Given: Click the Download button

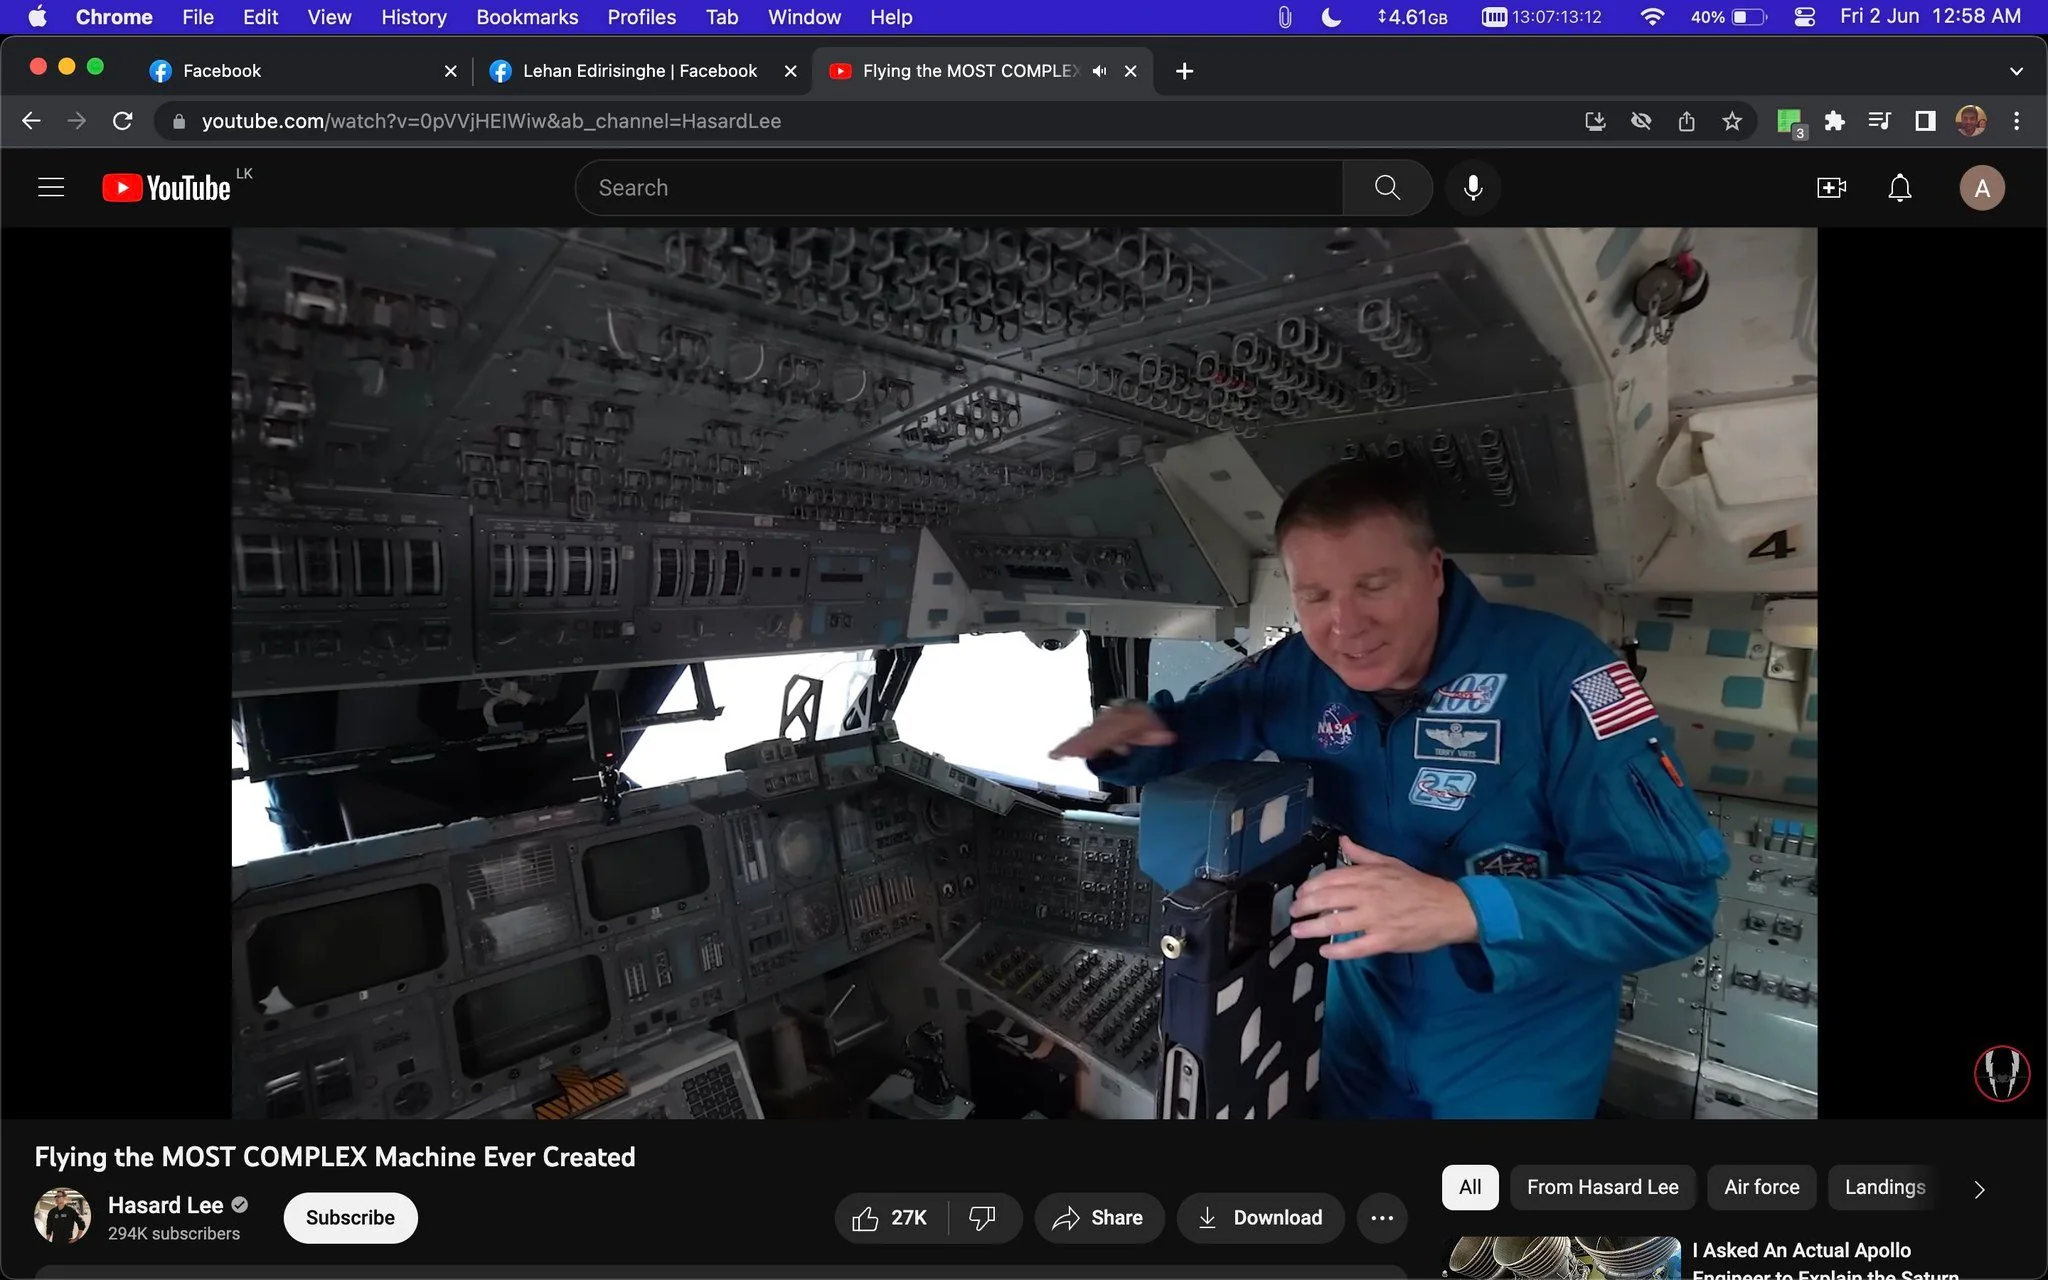Looking at the screenshot, I should tap(1260, 1218).
